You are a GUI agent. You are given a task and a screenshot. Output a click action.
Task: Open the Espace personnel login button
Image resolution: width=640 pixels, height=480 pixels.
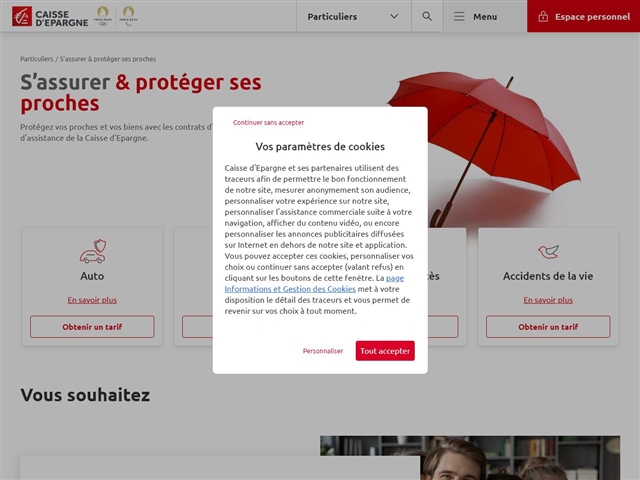coord(583,16)
